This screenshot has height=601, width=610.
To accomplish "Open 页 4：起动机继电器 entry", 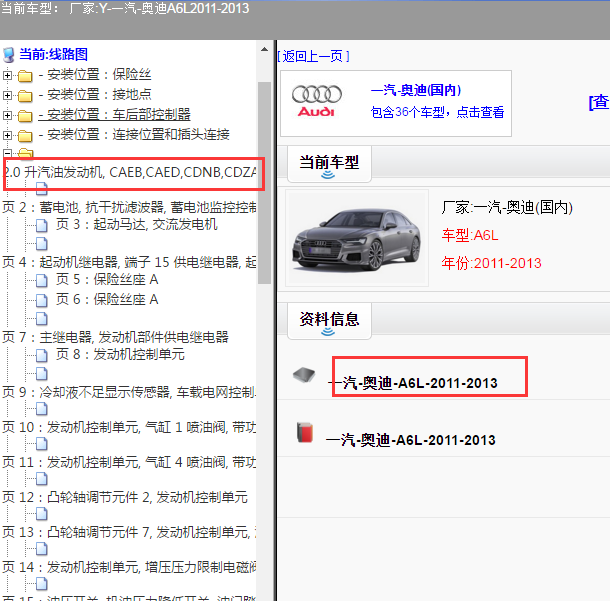I will click(129, 262).
